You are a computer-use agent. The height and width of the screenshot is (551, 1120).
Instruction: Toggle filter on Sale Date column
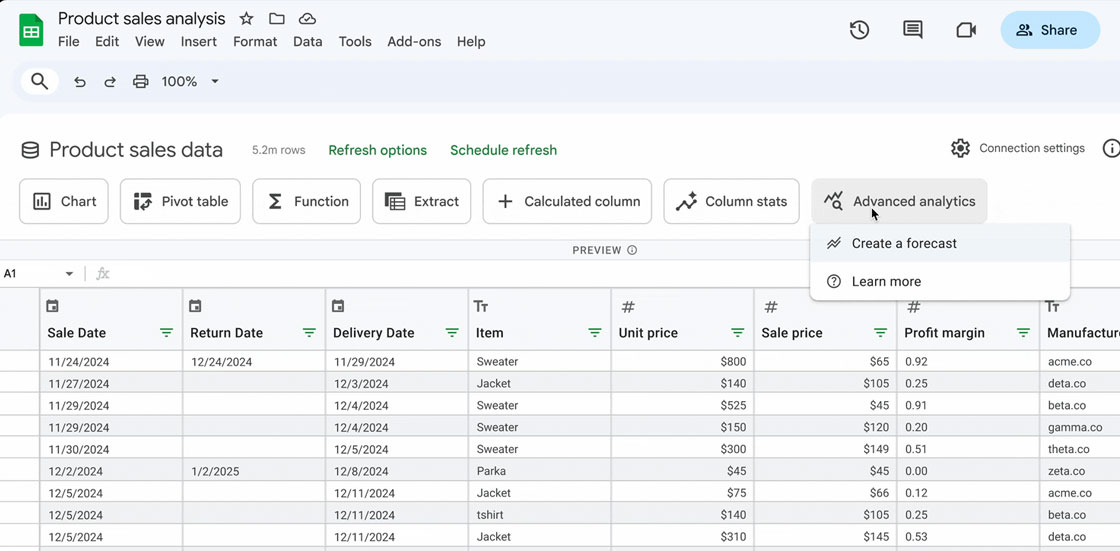166,333
